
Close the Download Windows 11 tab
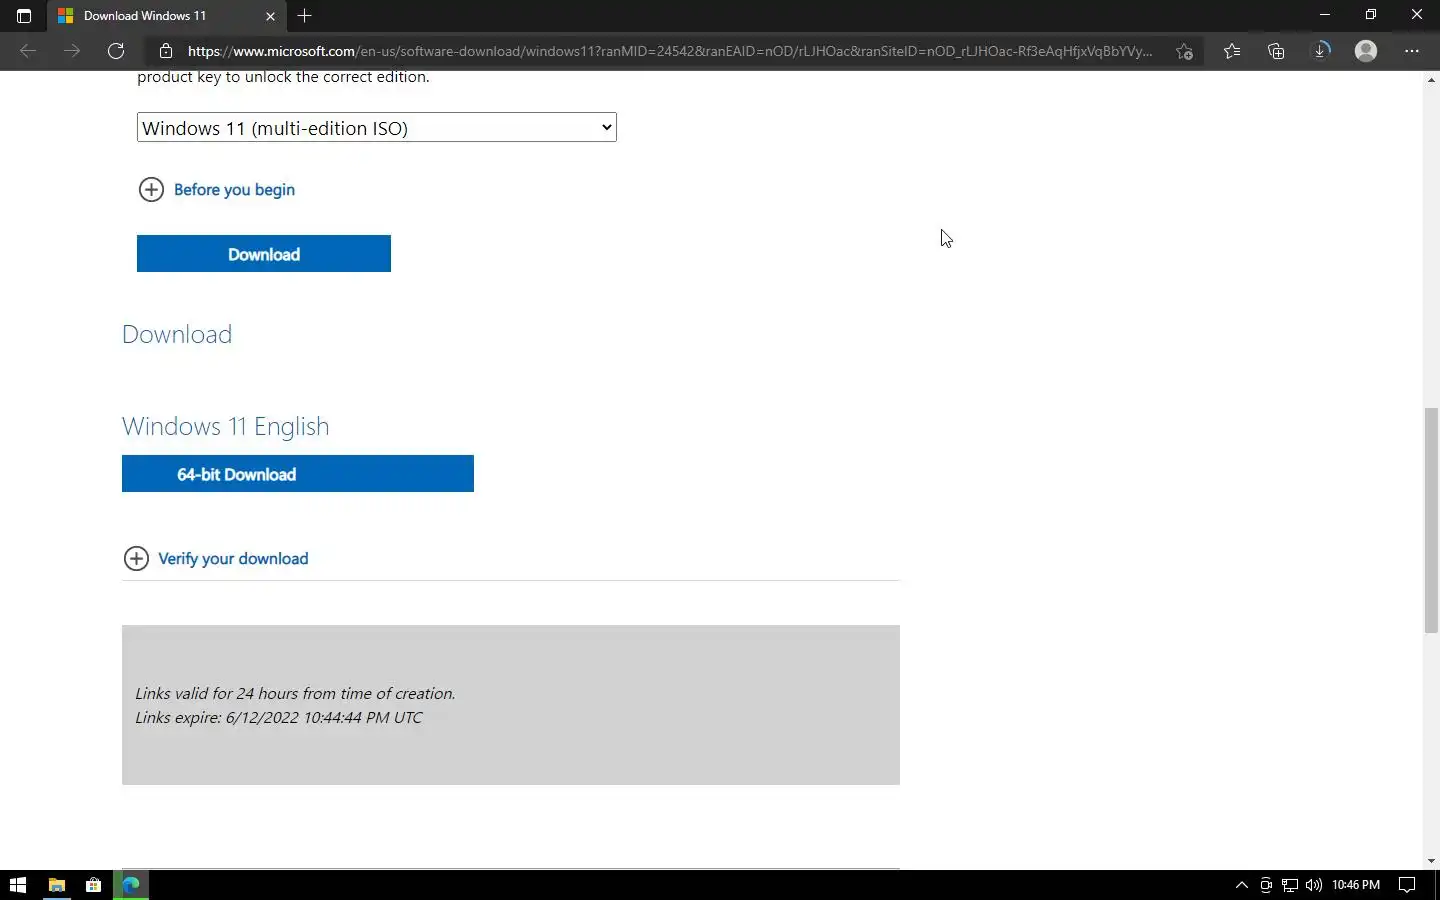270,16
